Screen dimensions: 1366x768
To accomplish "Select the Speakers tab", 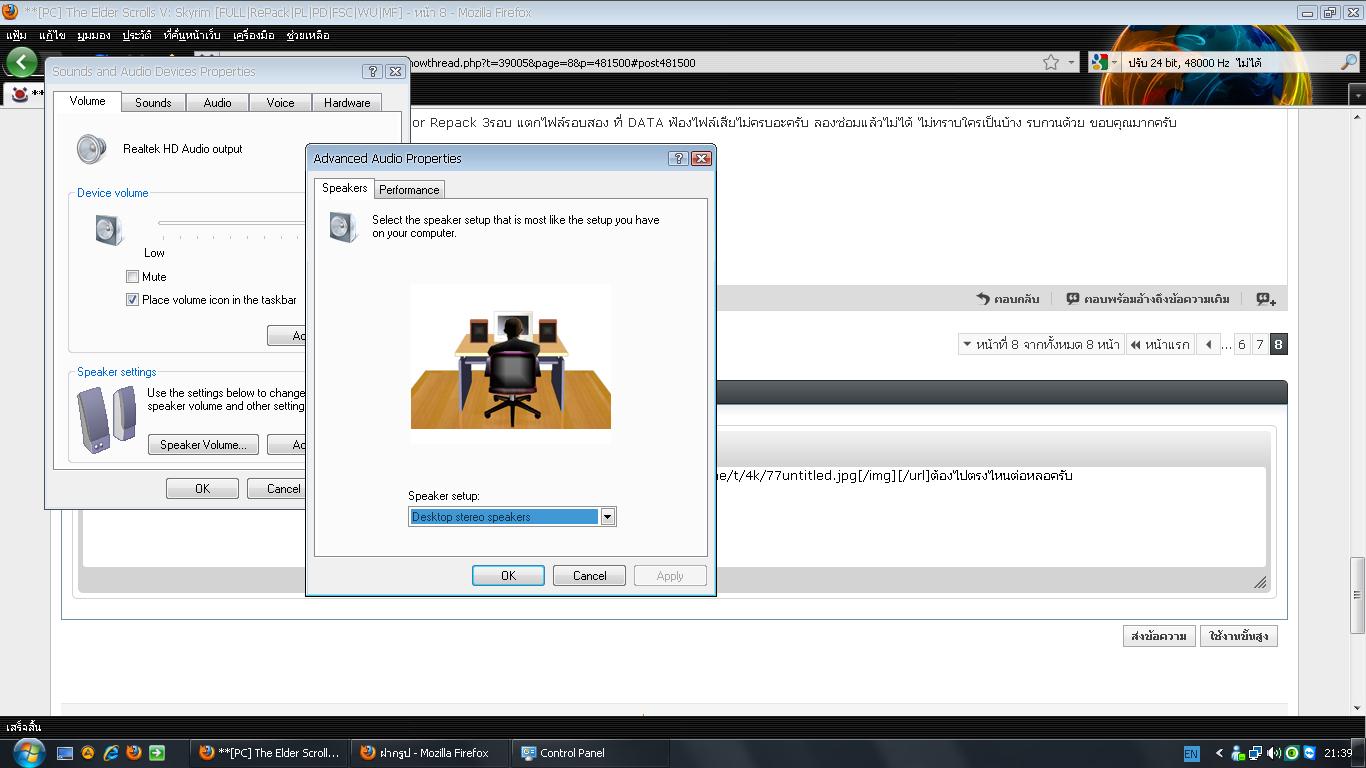I will [x=345, y=188].
